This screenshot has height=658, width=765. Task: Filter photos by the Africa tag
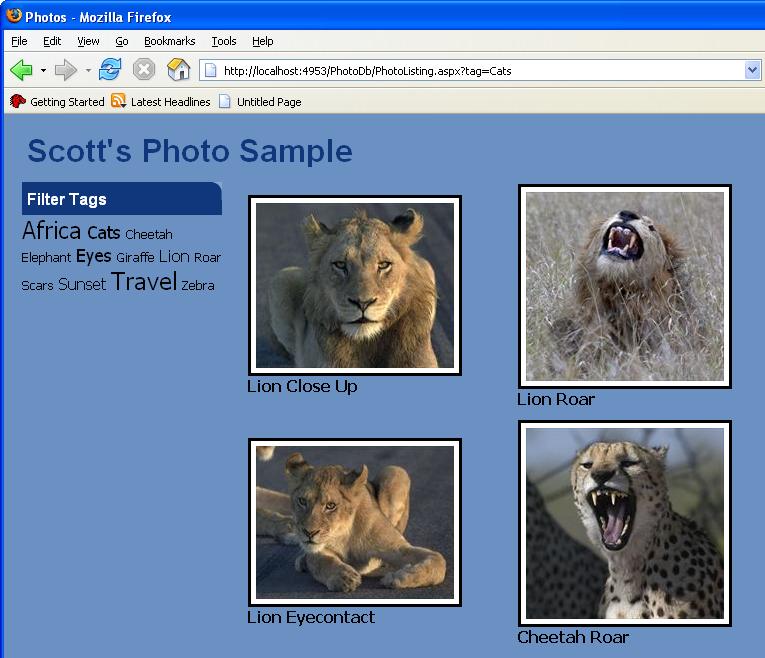pyautogui.click(x=51, y=230)
